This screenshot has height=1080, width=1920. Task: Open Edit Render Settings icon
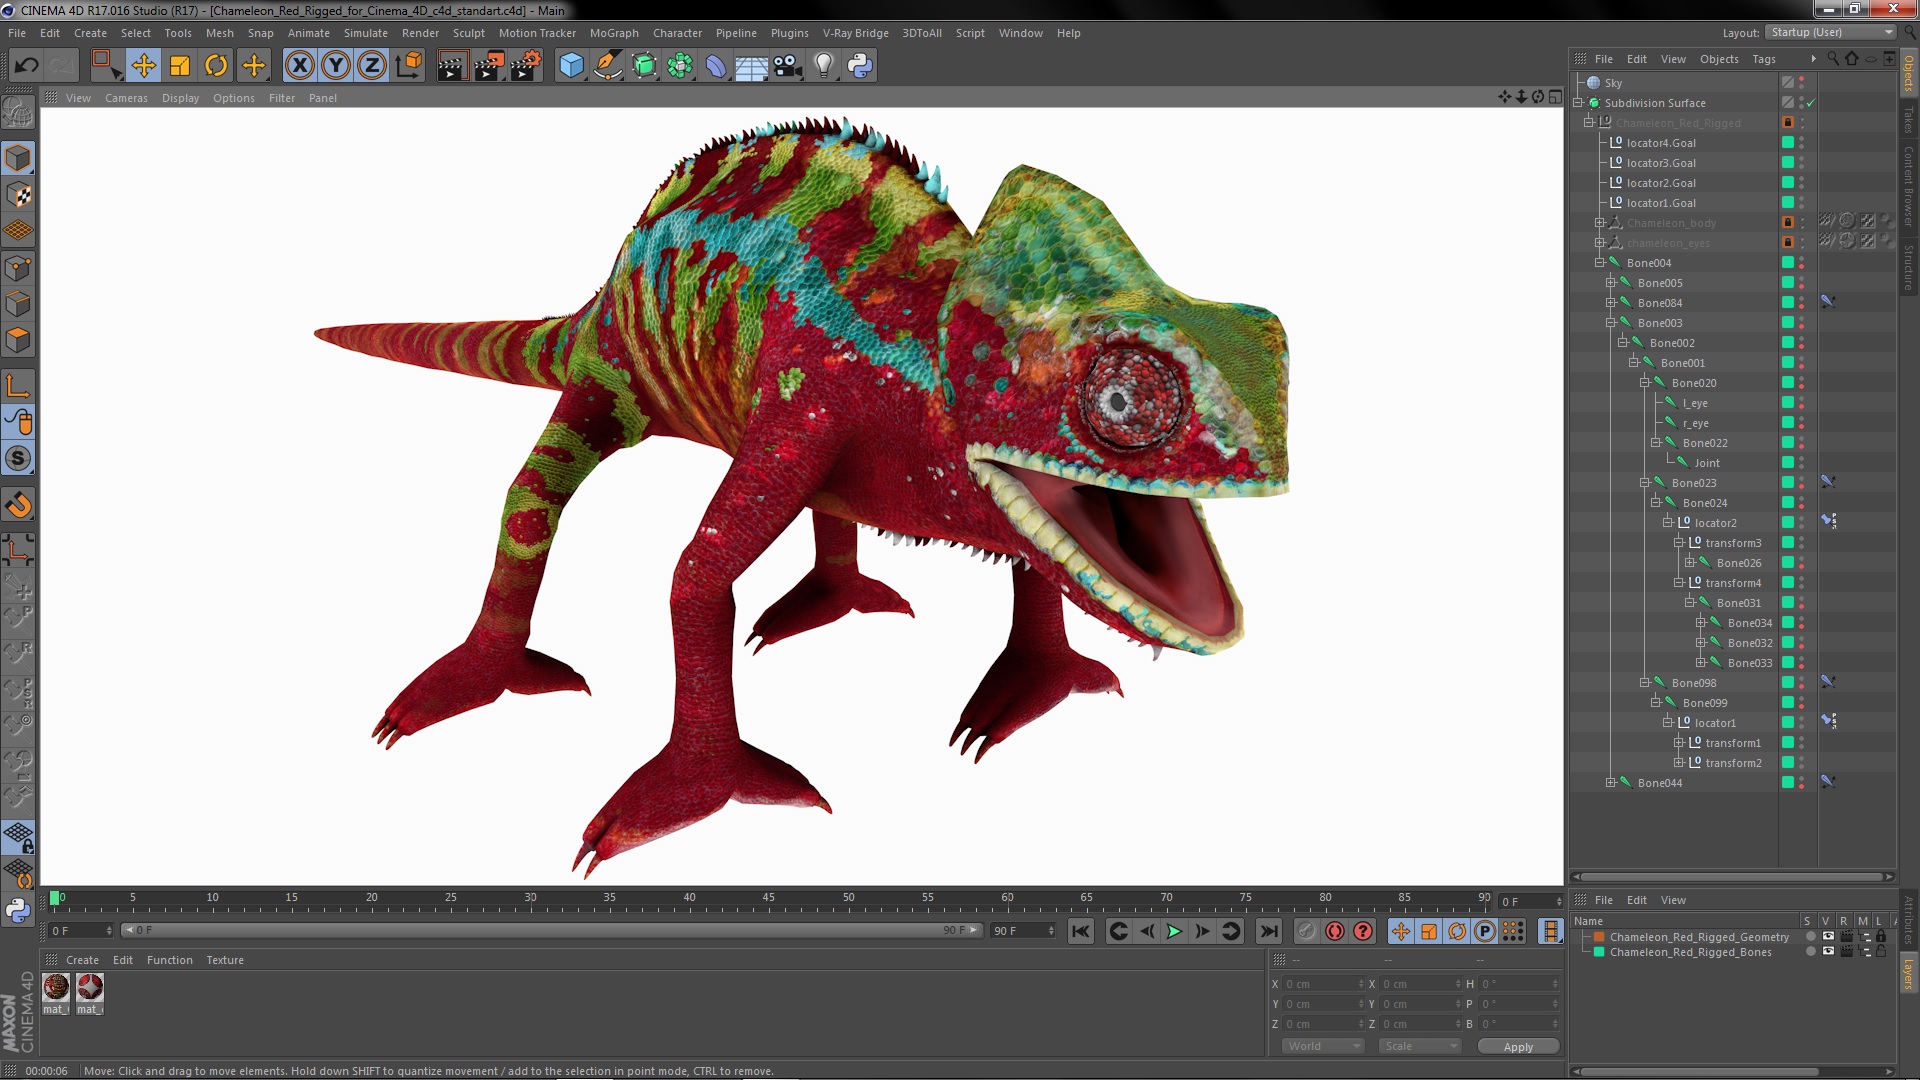(525, 66)
